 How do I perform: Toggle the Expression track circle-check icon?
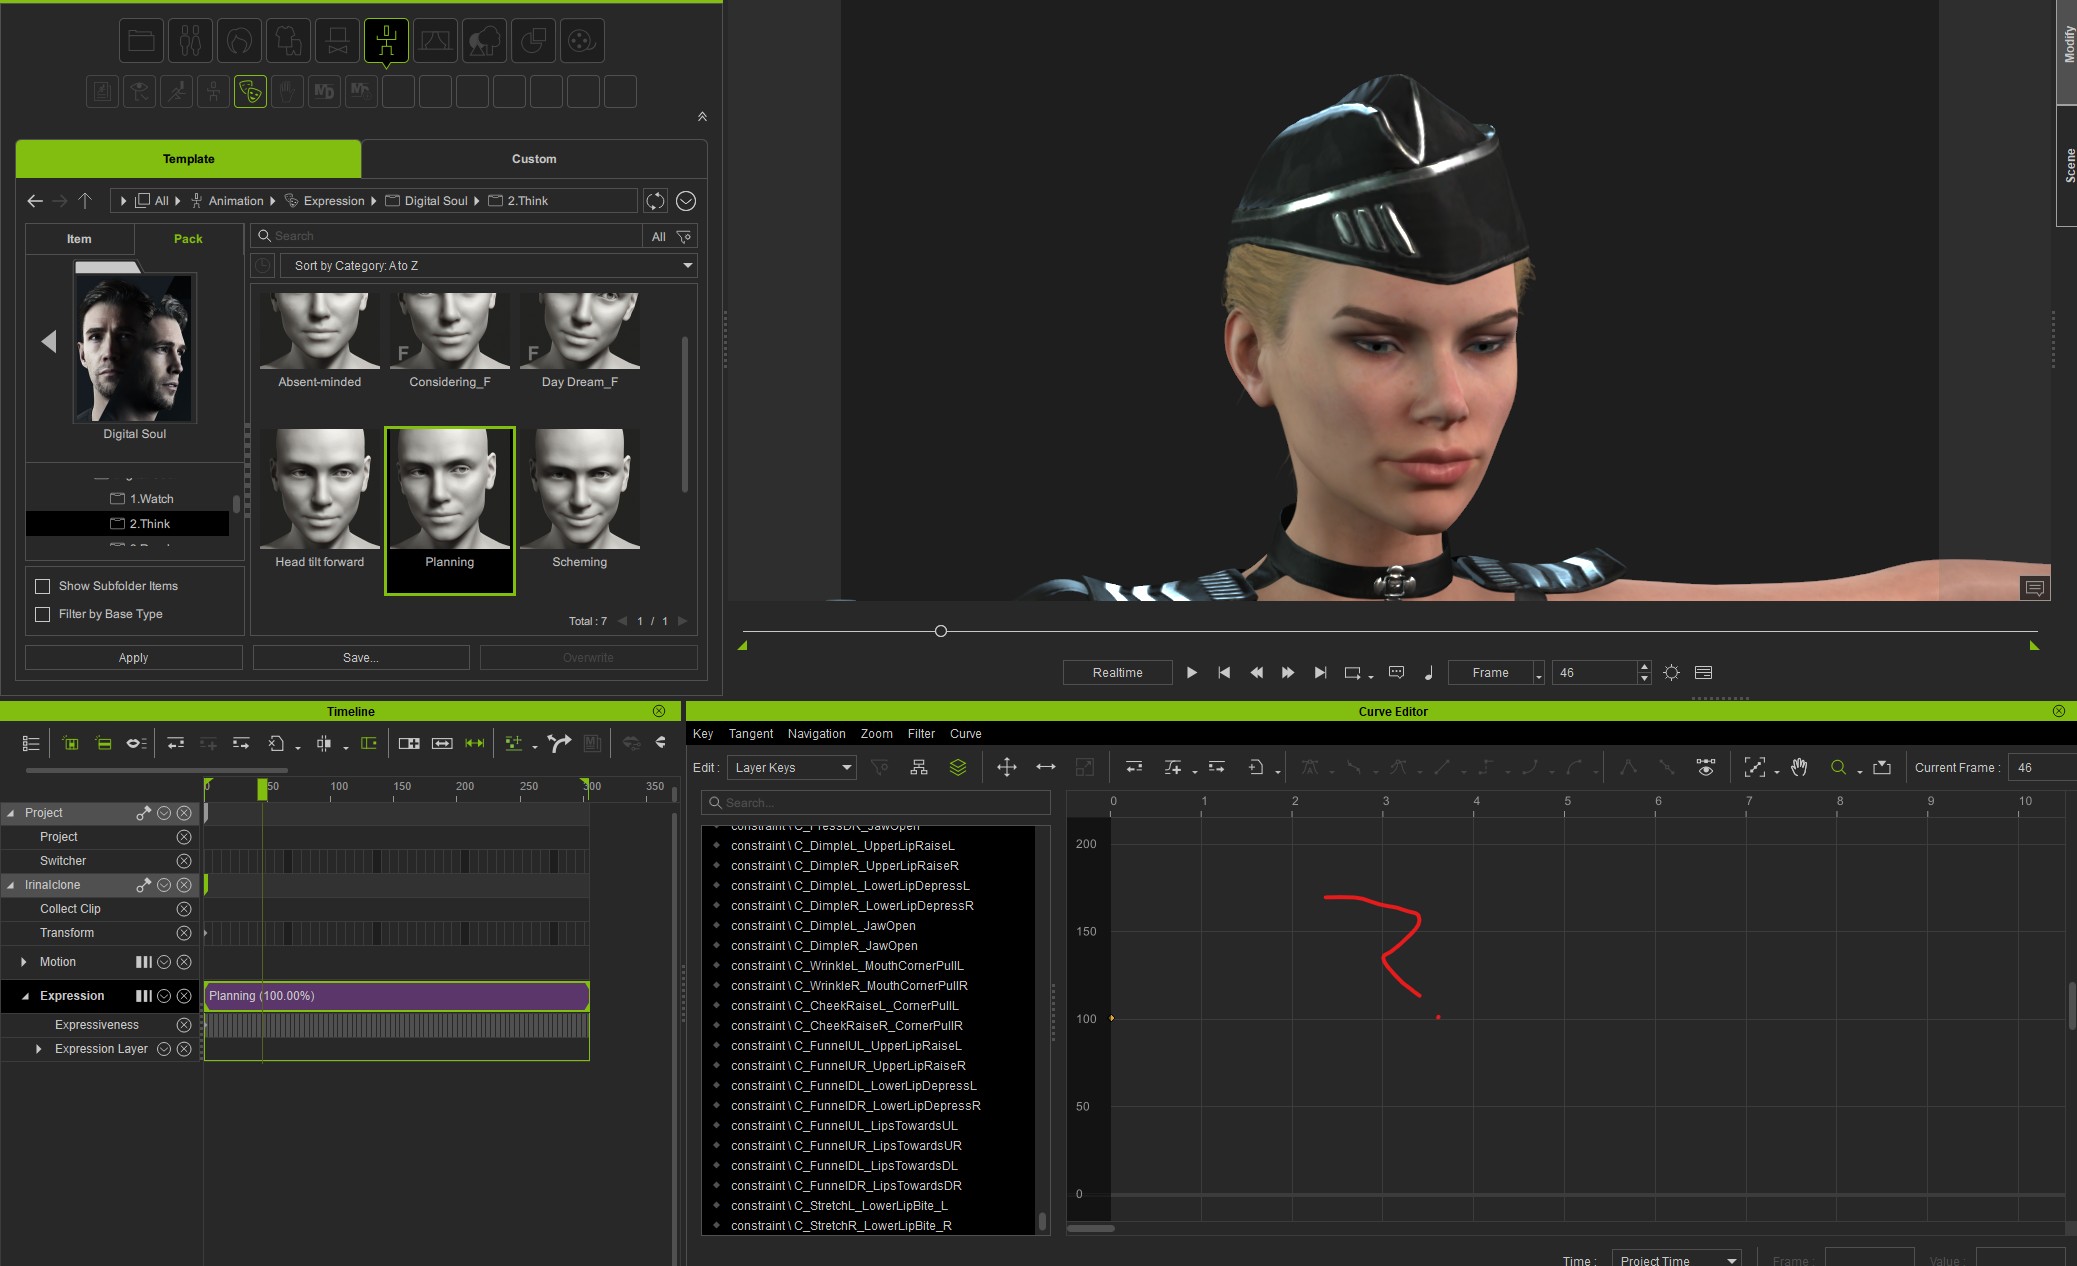[x=164, y=996]
